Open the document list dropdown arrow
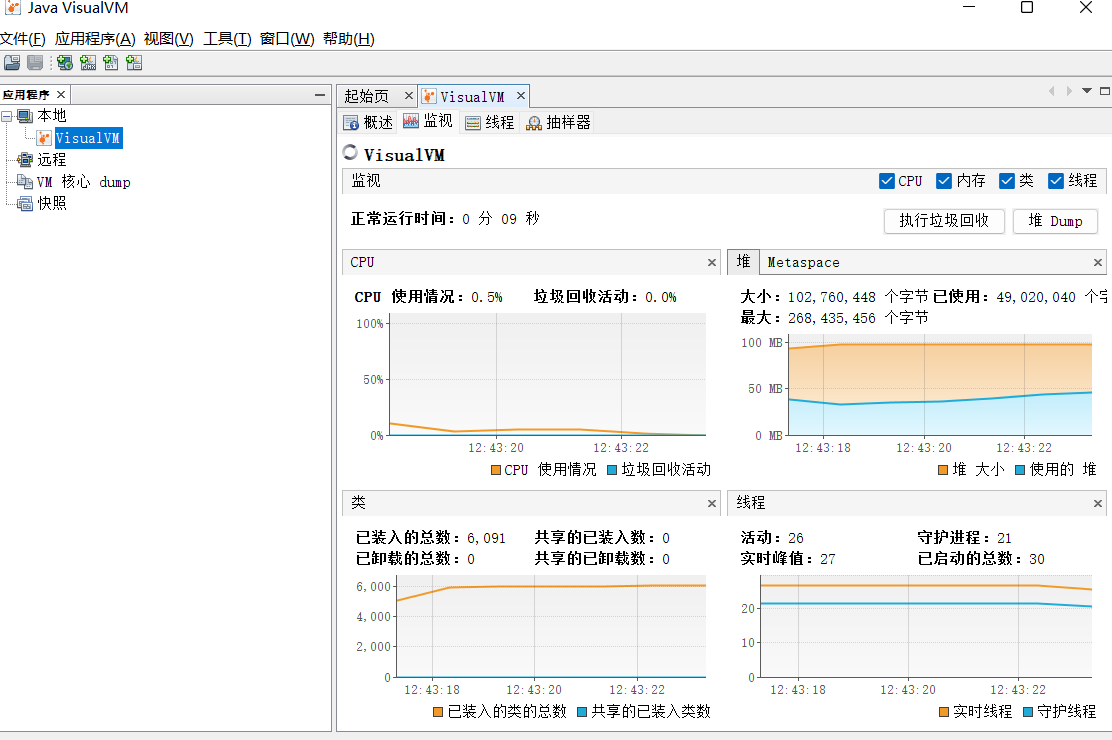The height and width of the screenshot is (740, 1112). click(1086, 91)
